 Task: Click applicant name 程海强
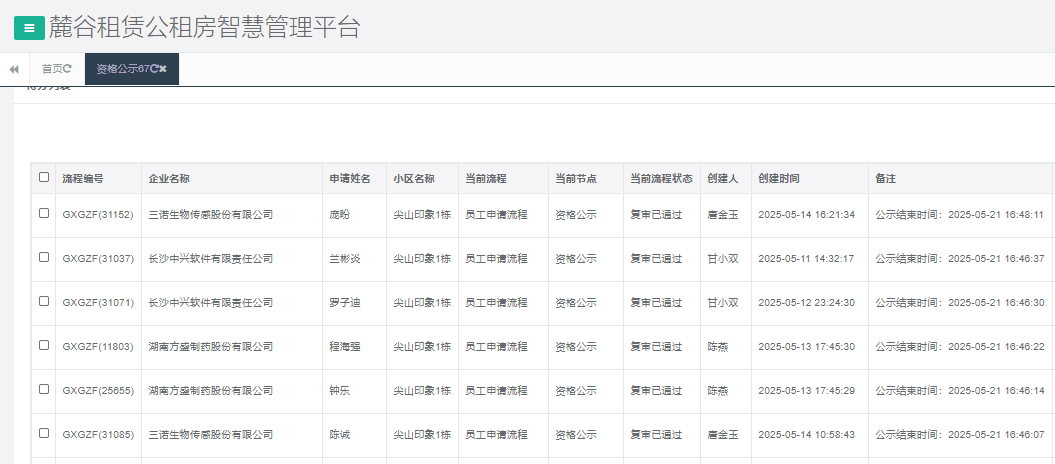344,347
